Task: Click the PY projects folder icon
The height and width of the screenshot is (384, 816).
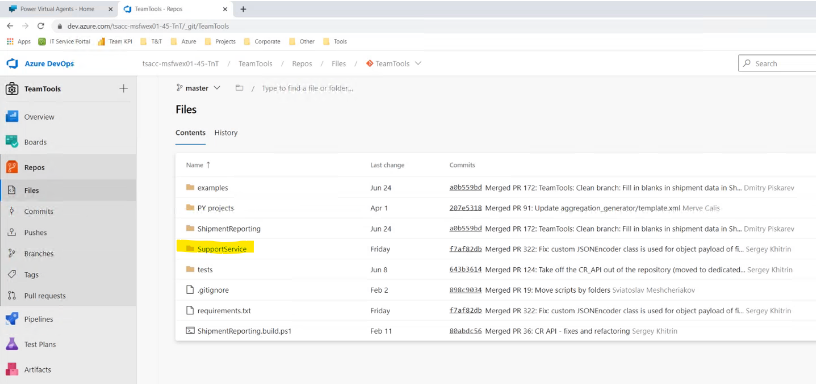Action: click(190, 208)
